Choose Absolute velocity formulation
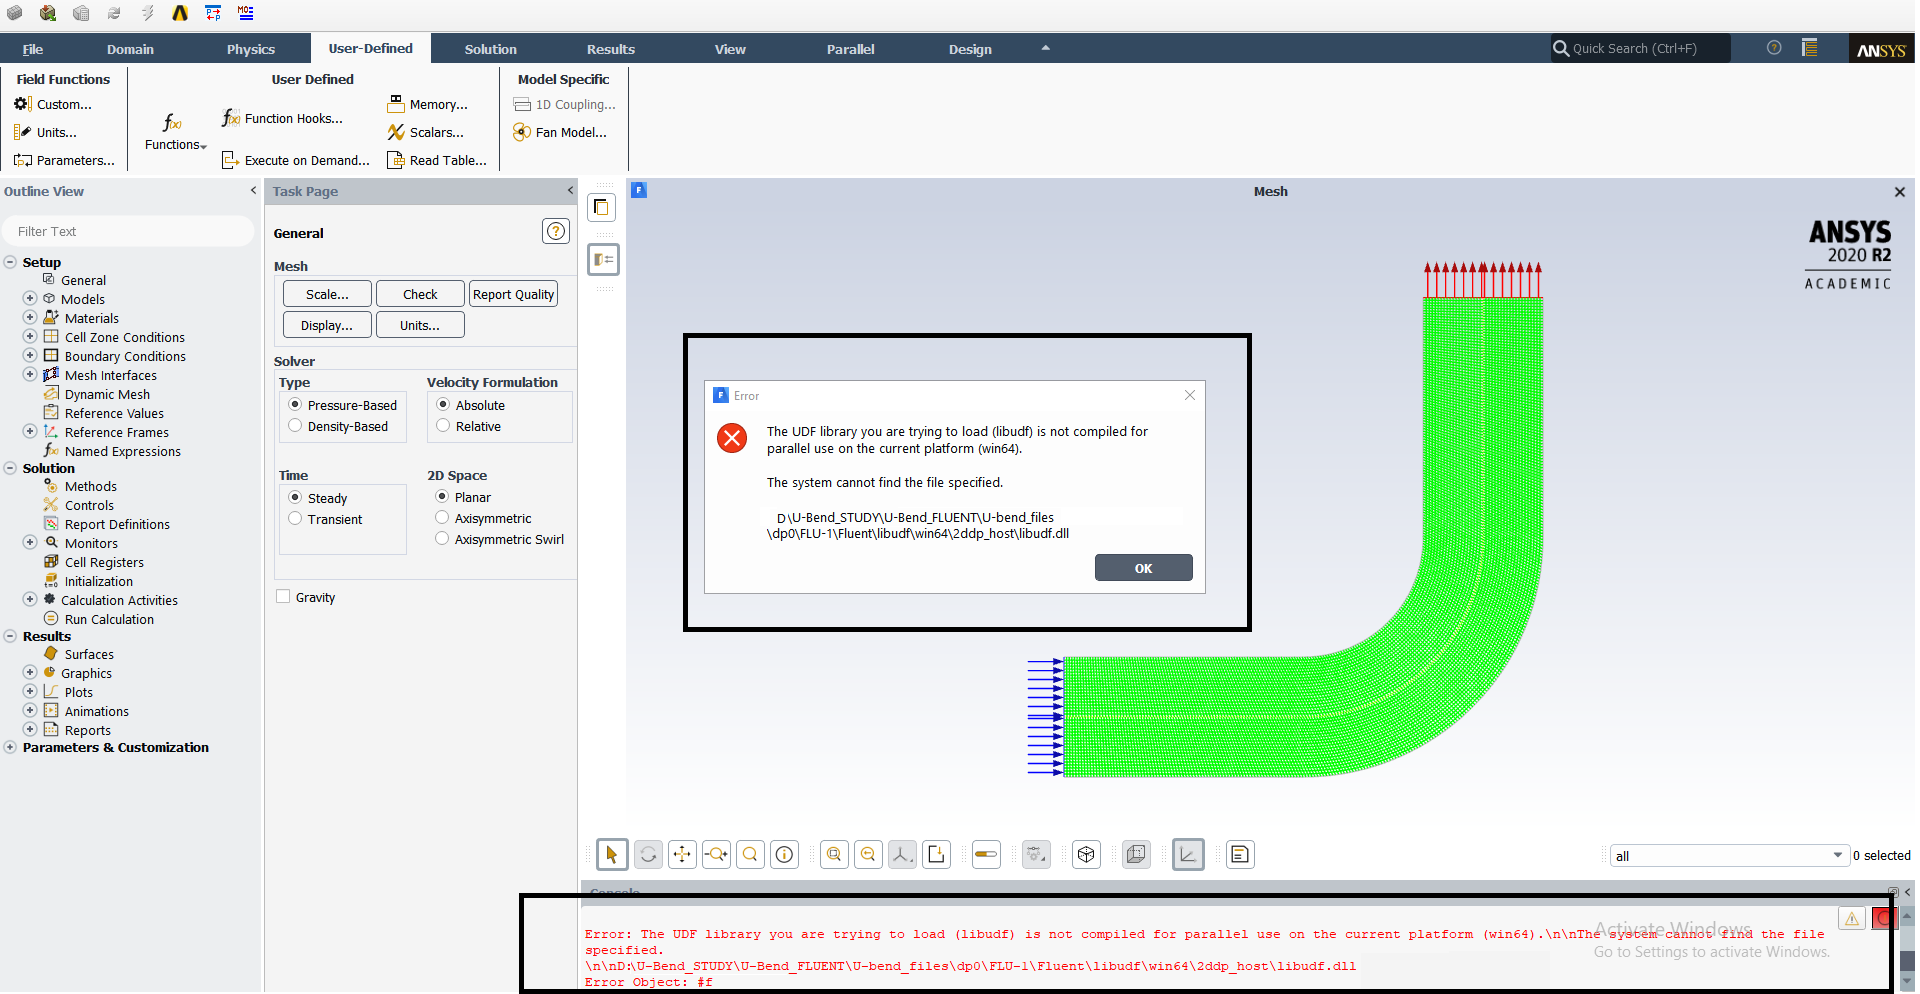 (x=443, y=404)
